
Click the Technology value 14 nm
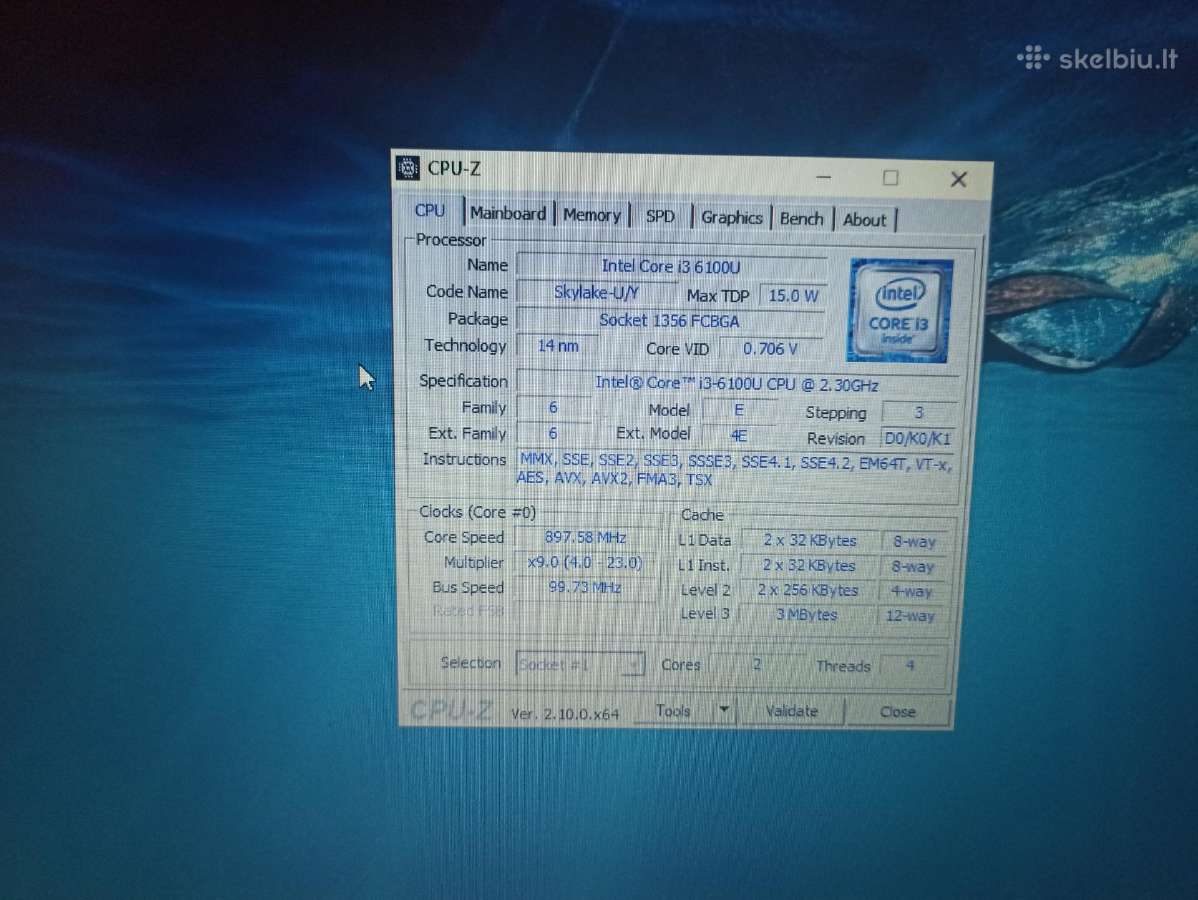tap(558, 346)
